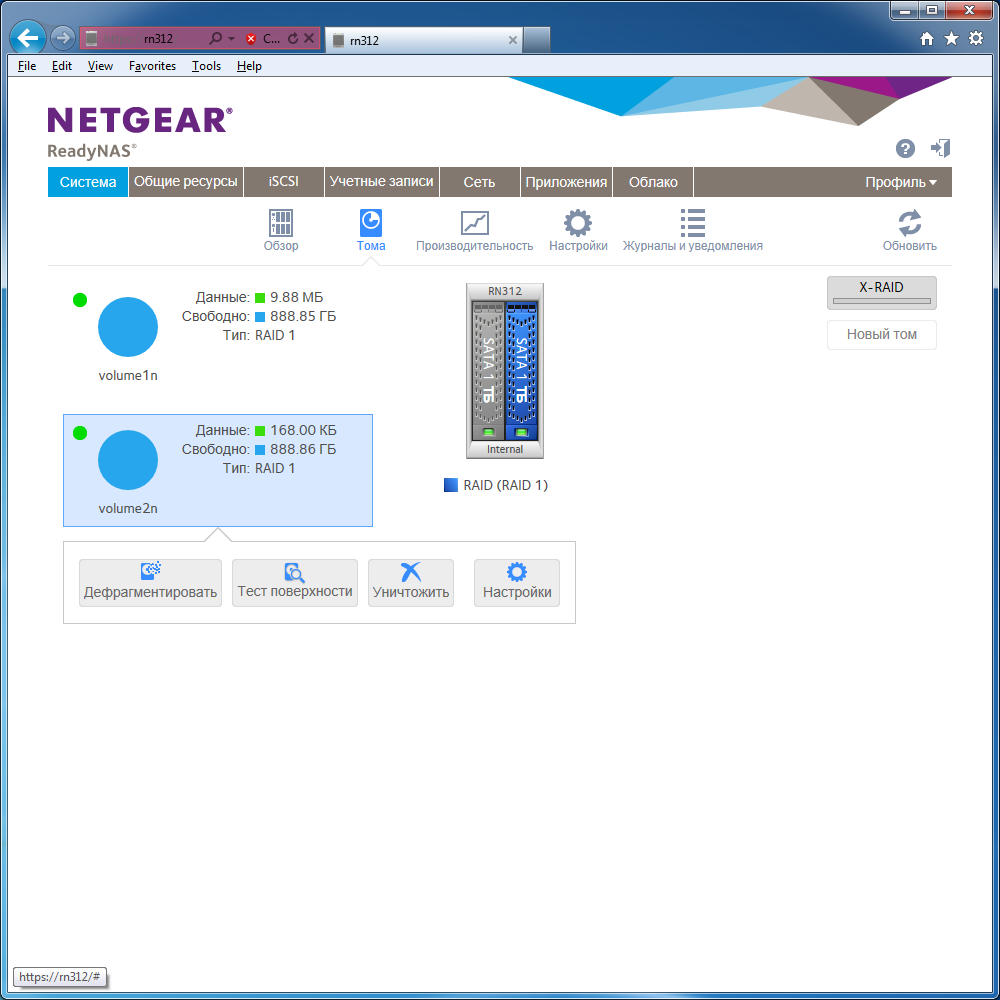
Task: Click volume1n green status indicator
Action: click(x=80, y=300)
